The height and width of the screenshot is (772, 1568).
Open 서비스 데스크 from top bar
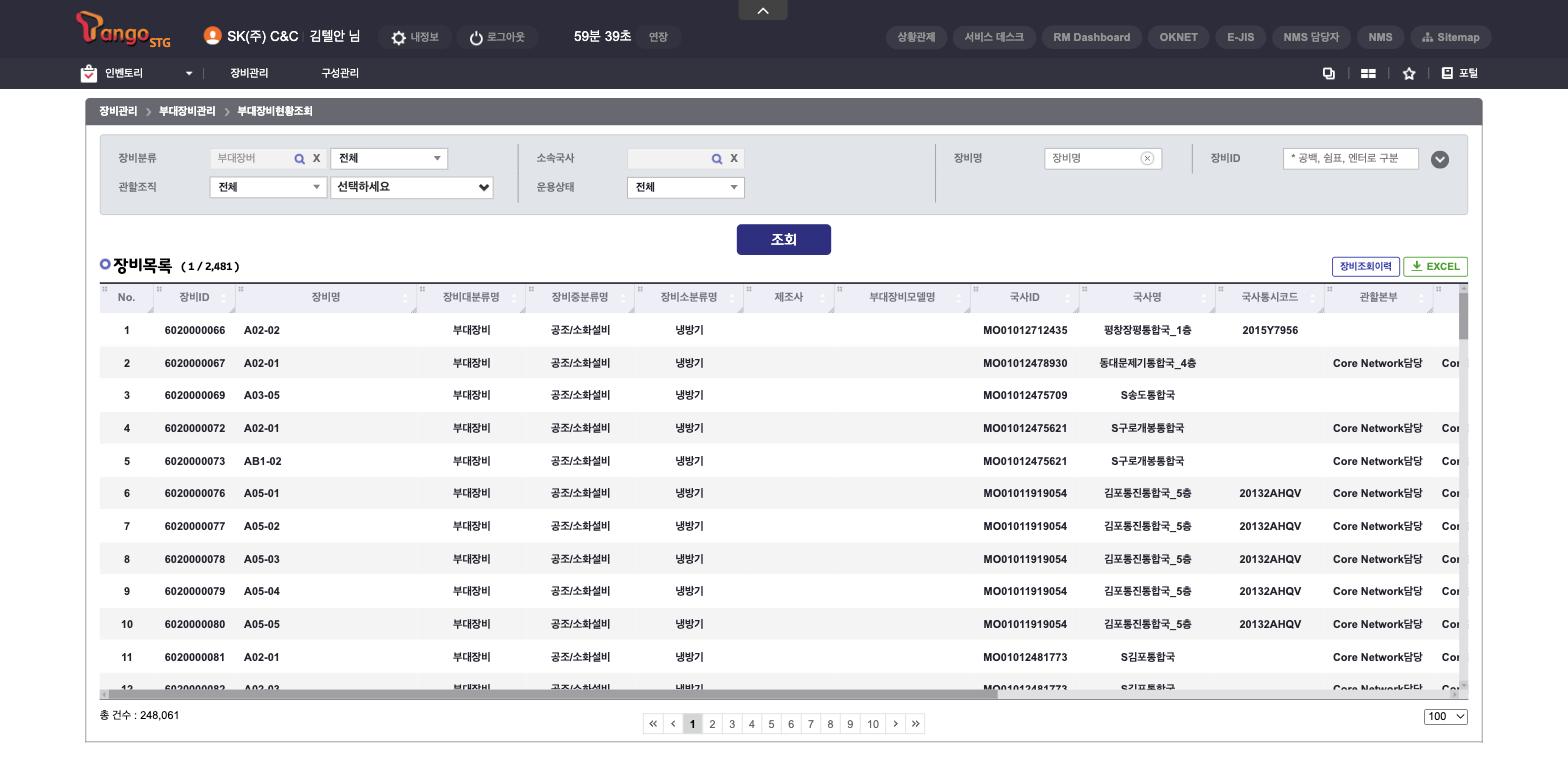click(x=994, y=37)
